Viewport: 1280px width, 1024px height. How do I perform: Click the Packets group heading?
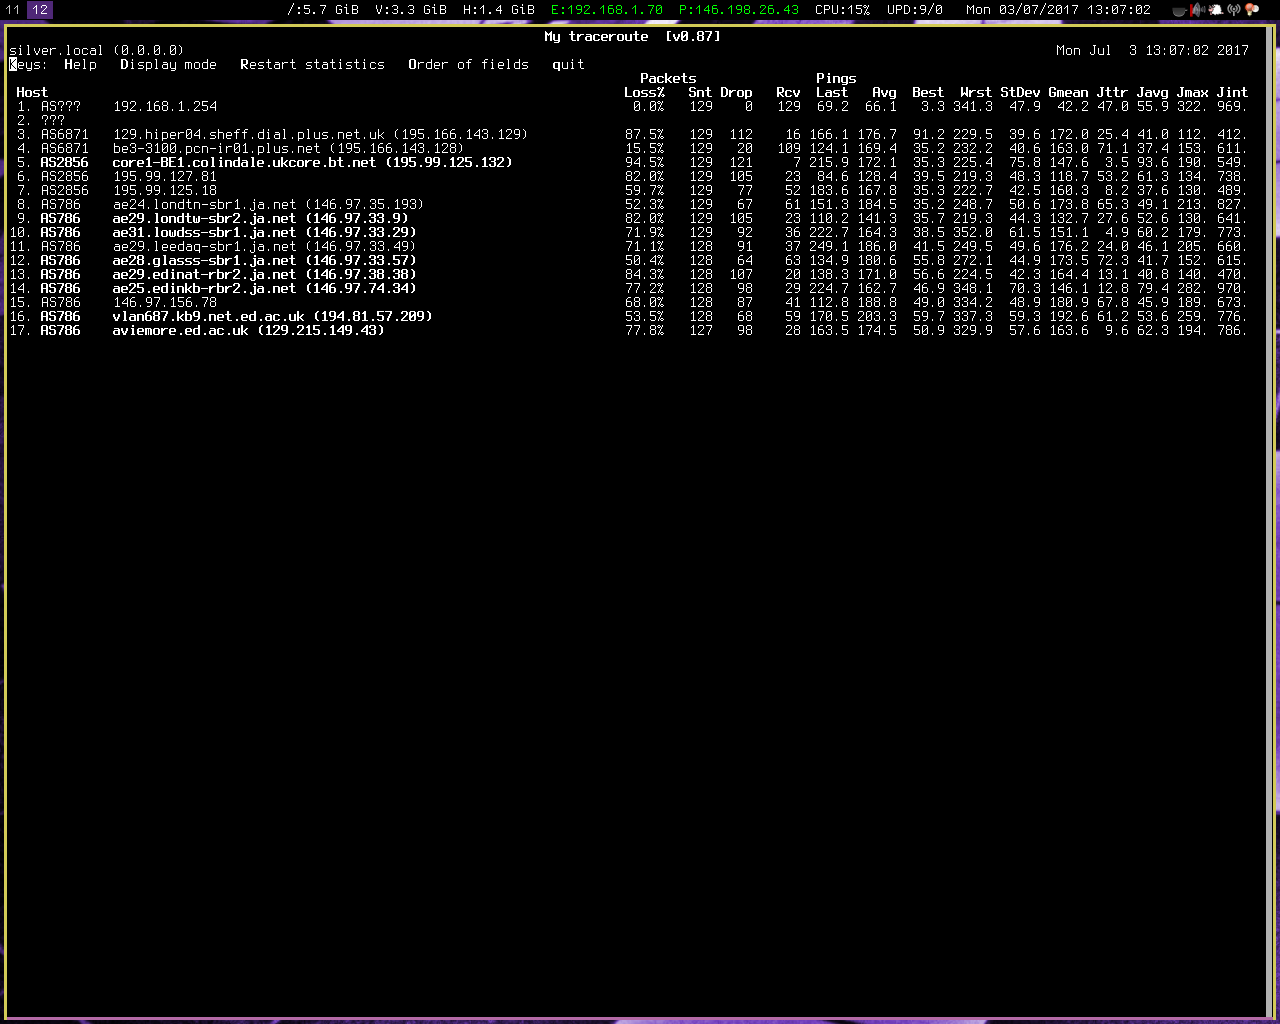(668, 78)
